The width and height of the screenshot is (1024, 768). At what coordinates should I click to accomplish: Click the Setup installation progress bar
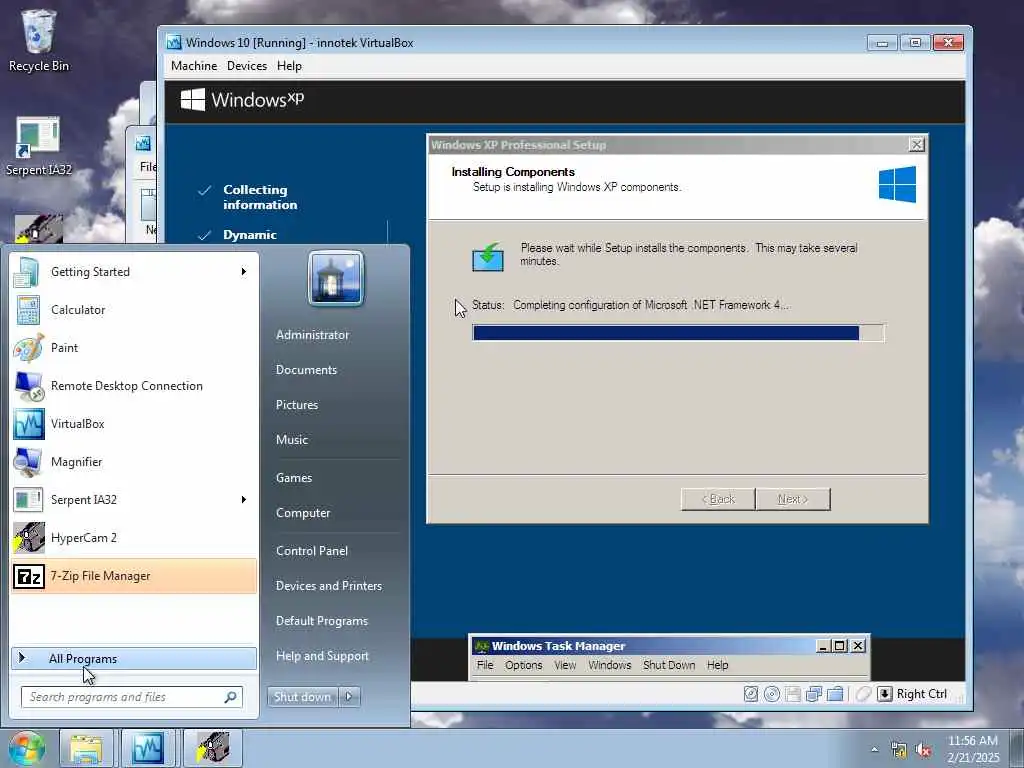(679, 333)
